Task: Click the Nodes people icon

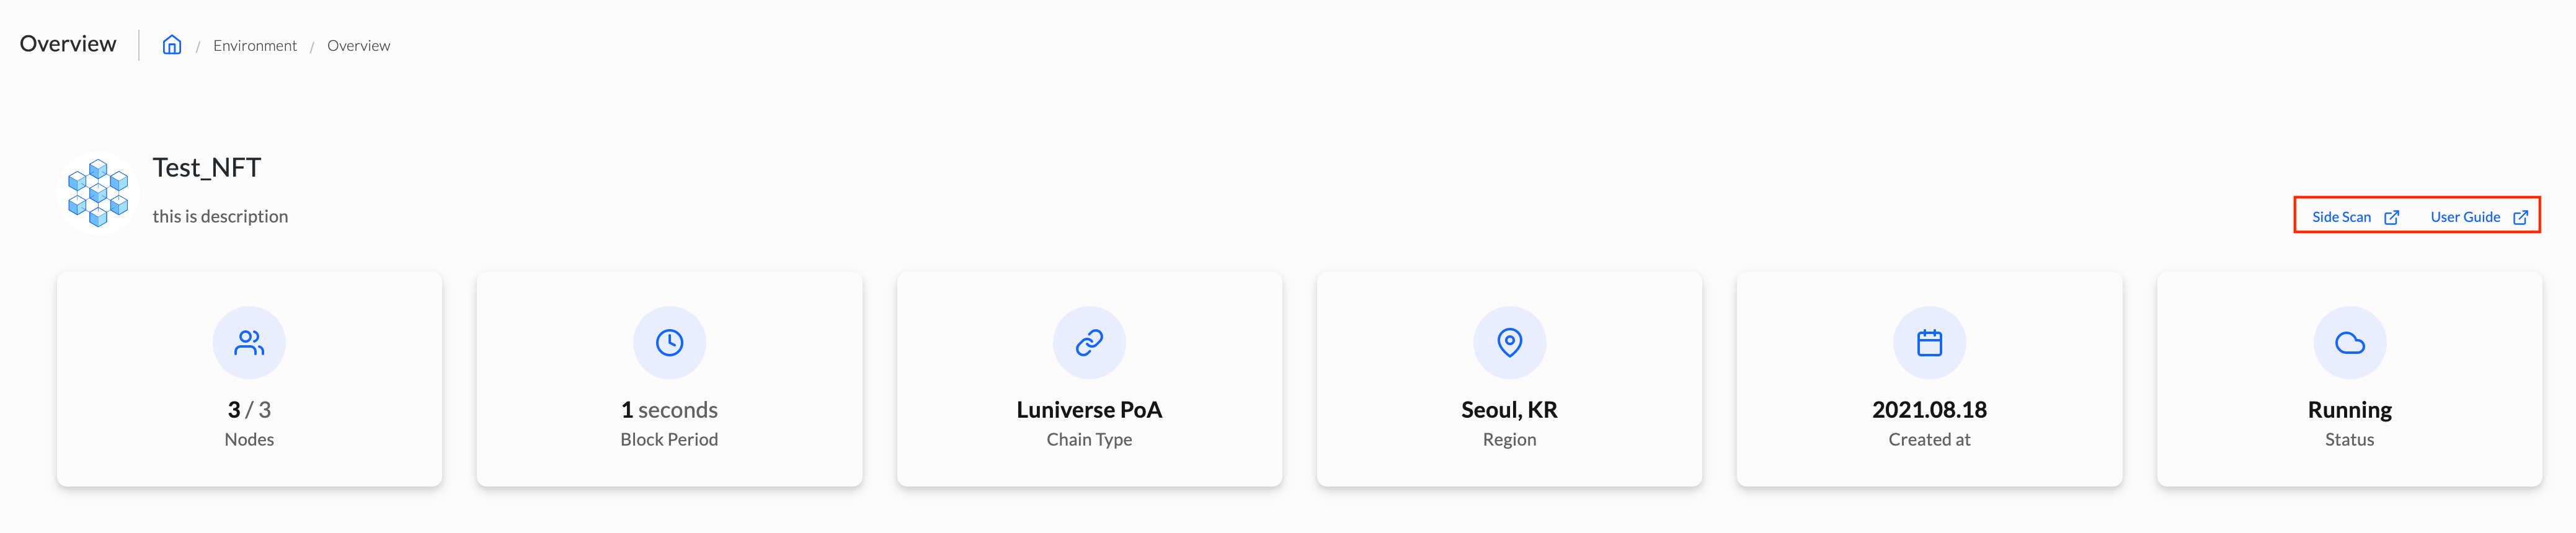Action: (x=249, y=343)
